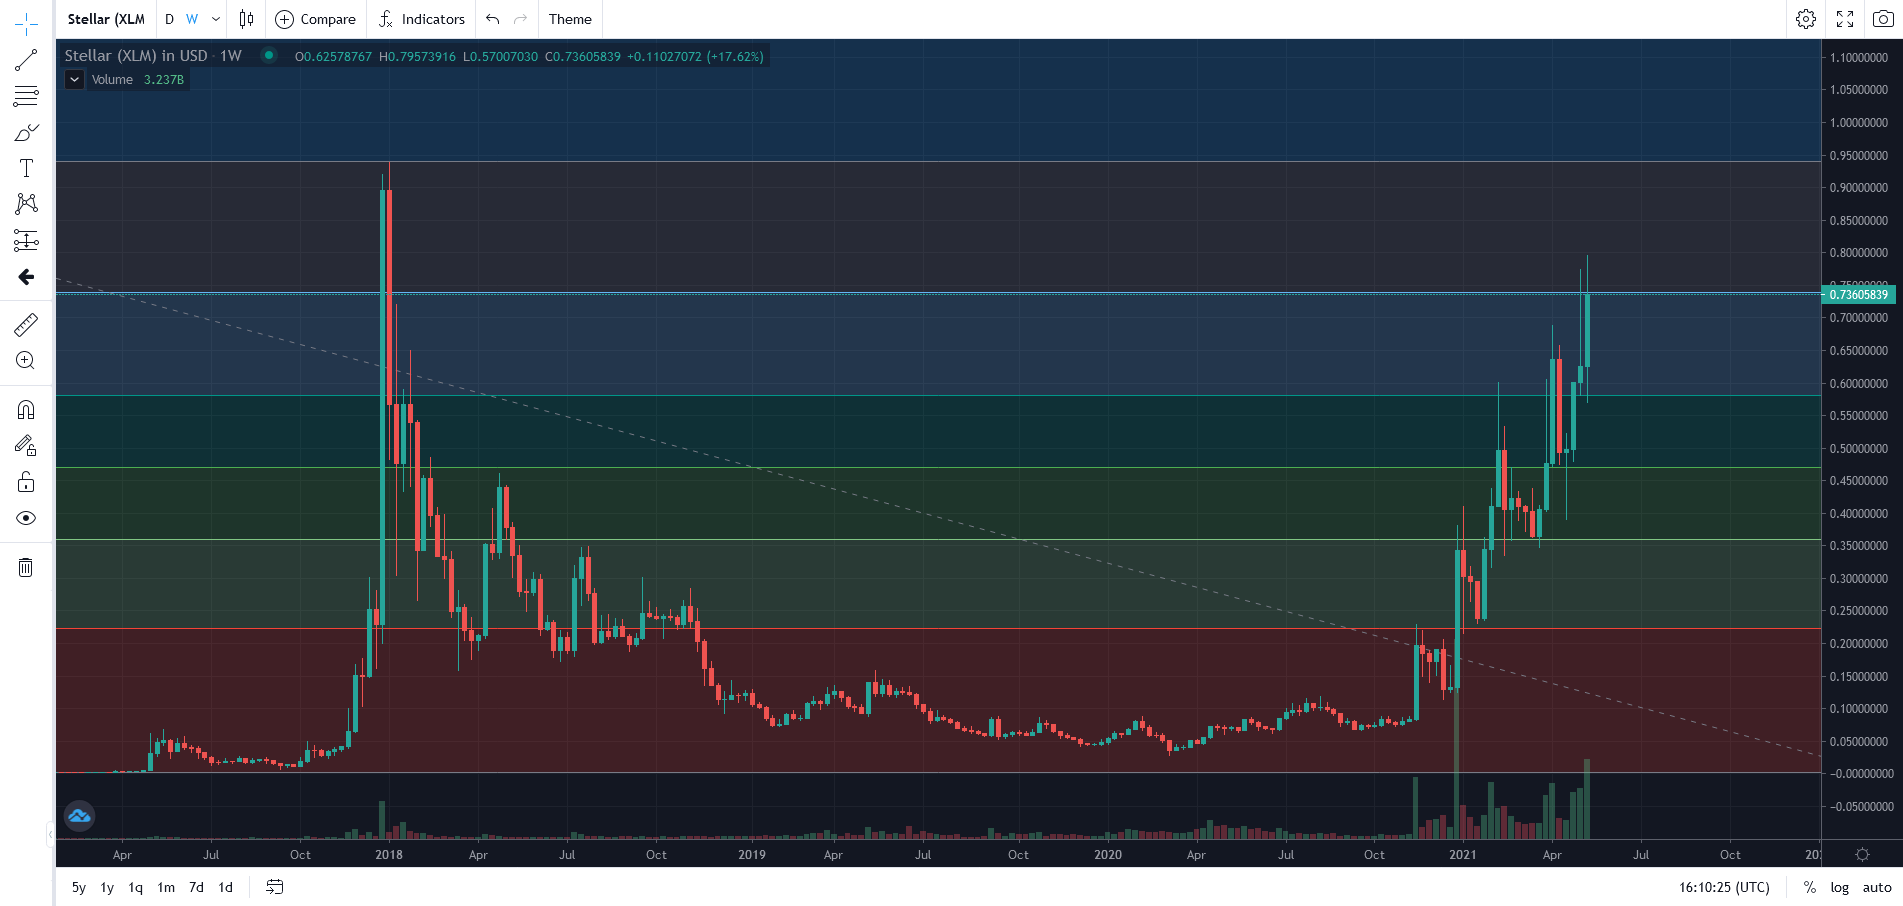The height and width of the screenshot is (906, 1903).
Task: Set the time range to 1d
Action: tap(226, 887)
